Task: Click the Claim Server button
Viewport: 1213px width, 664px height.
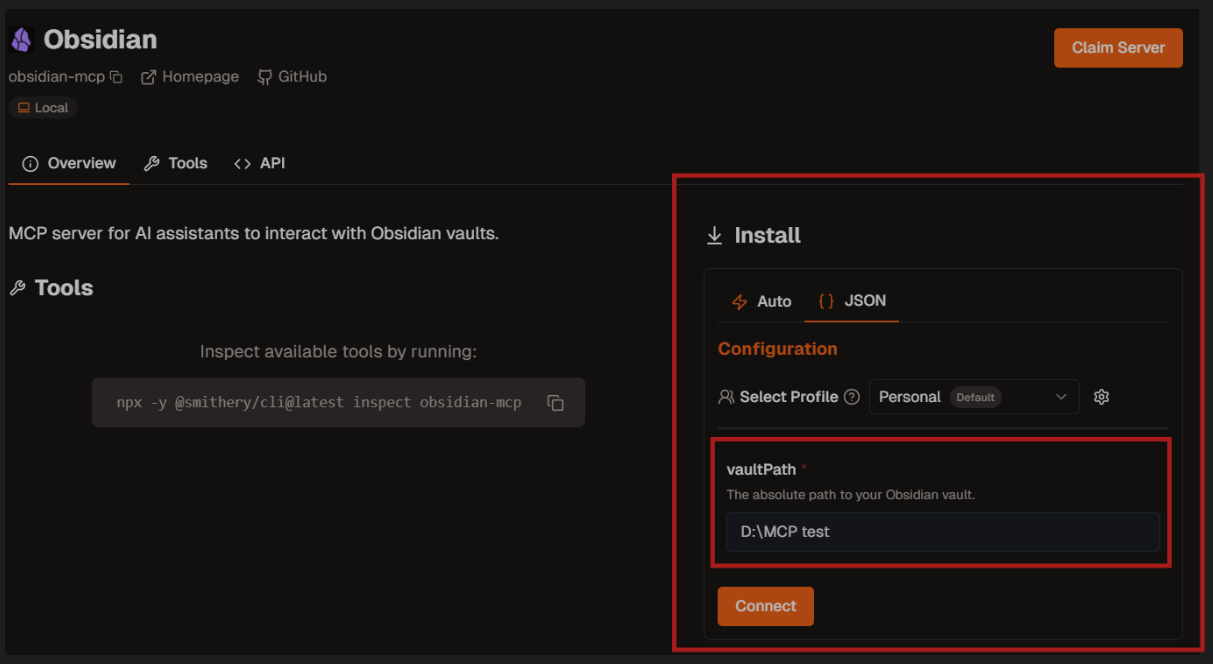Action: tap(1118, 48)
